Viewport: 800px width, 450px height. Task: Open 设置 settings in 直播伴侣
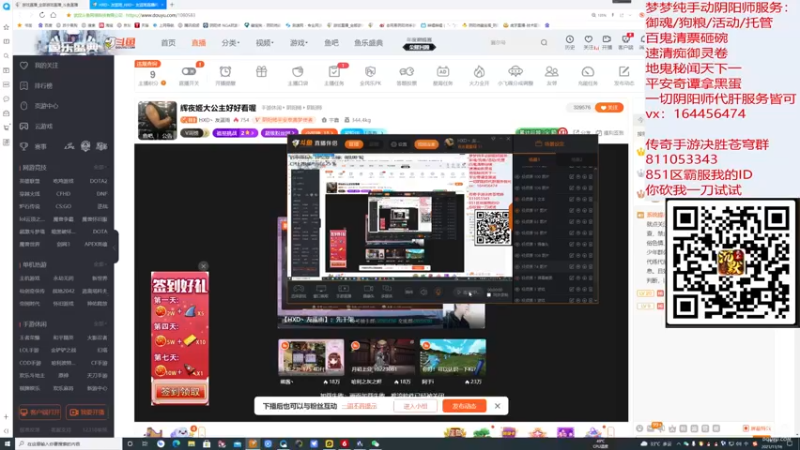(x=399, y=144)
